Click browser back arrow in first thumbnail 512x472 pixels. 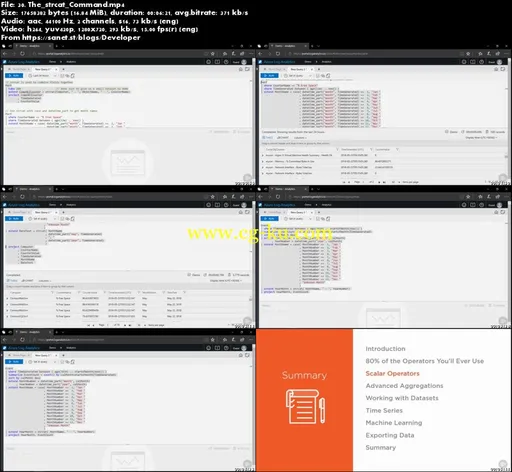pos(5,53)
